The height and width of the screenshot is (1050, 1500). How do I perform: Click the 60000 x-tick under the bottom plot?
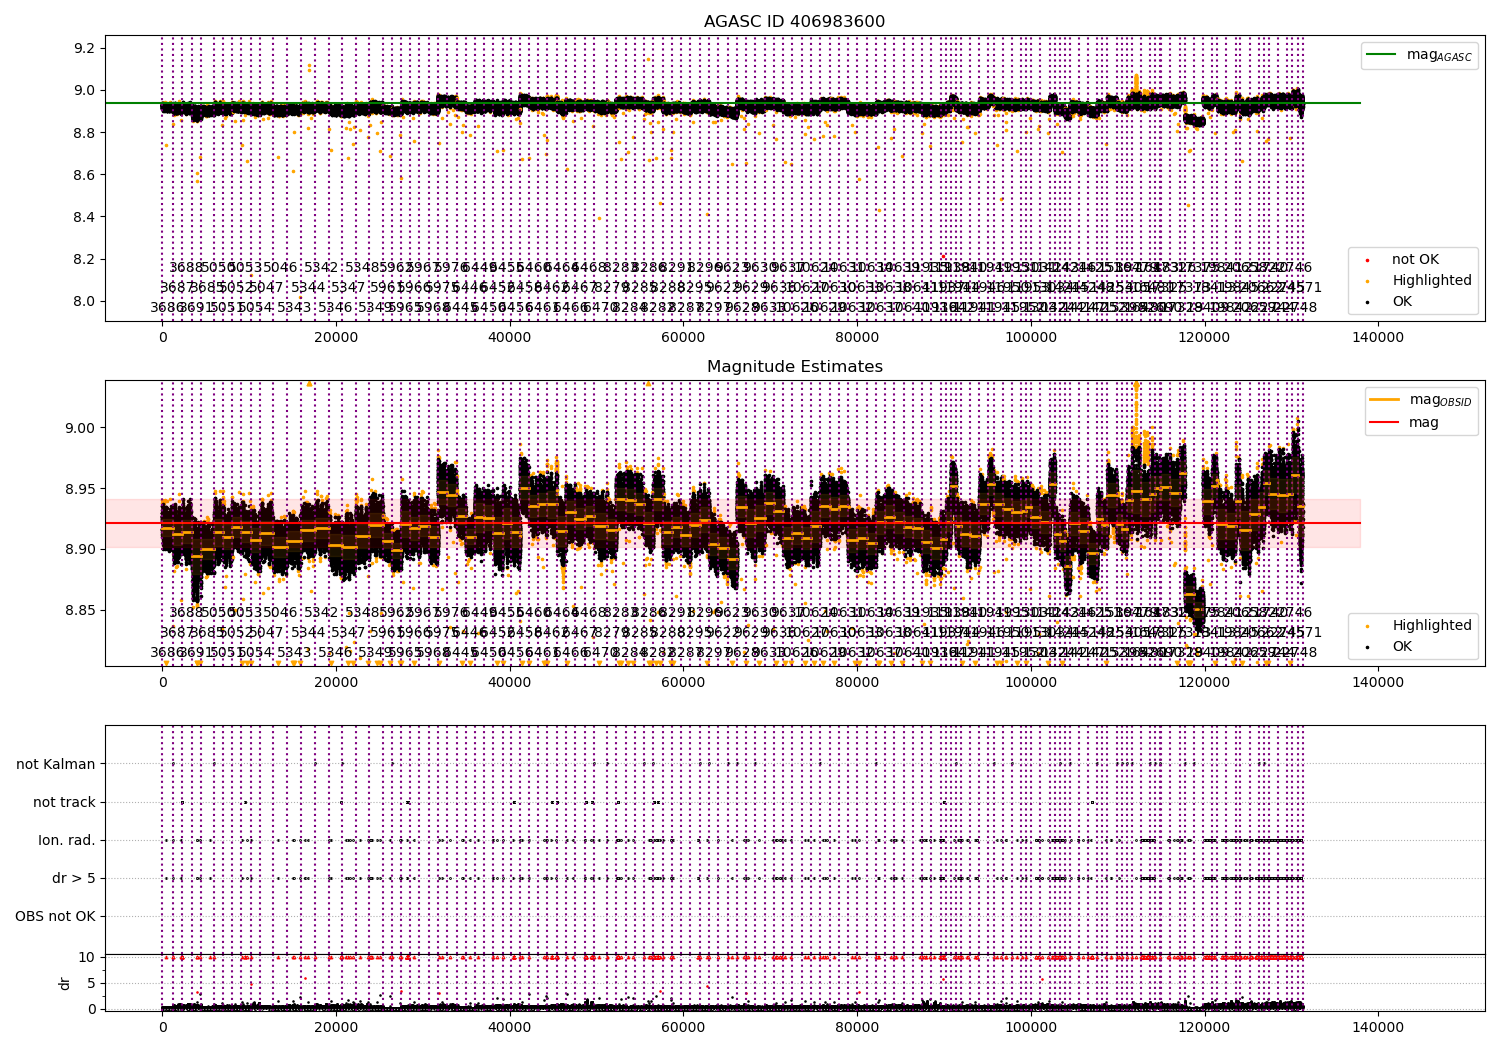(x=683, y=1028)
